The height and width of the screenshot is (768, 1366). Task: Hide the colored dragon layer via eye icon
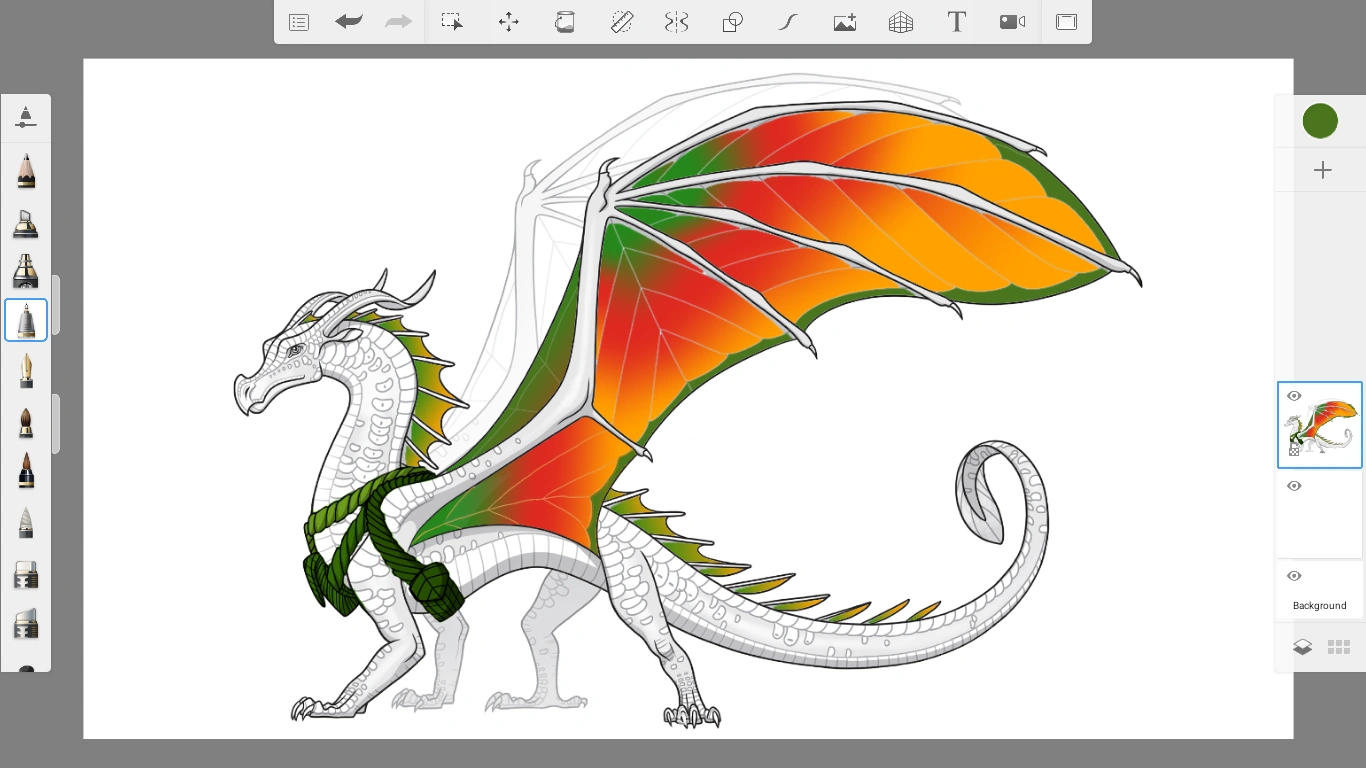point(1294,396)
